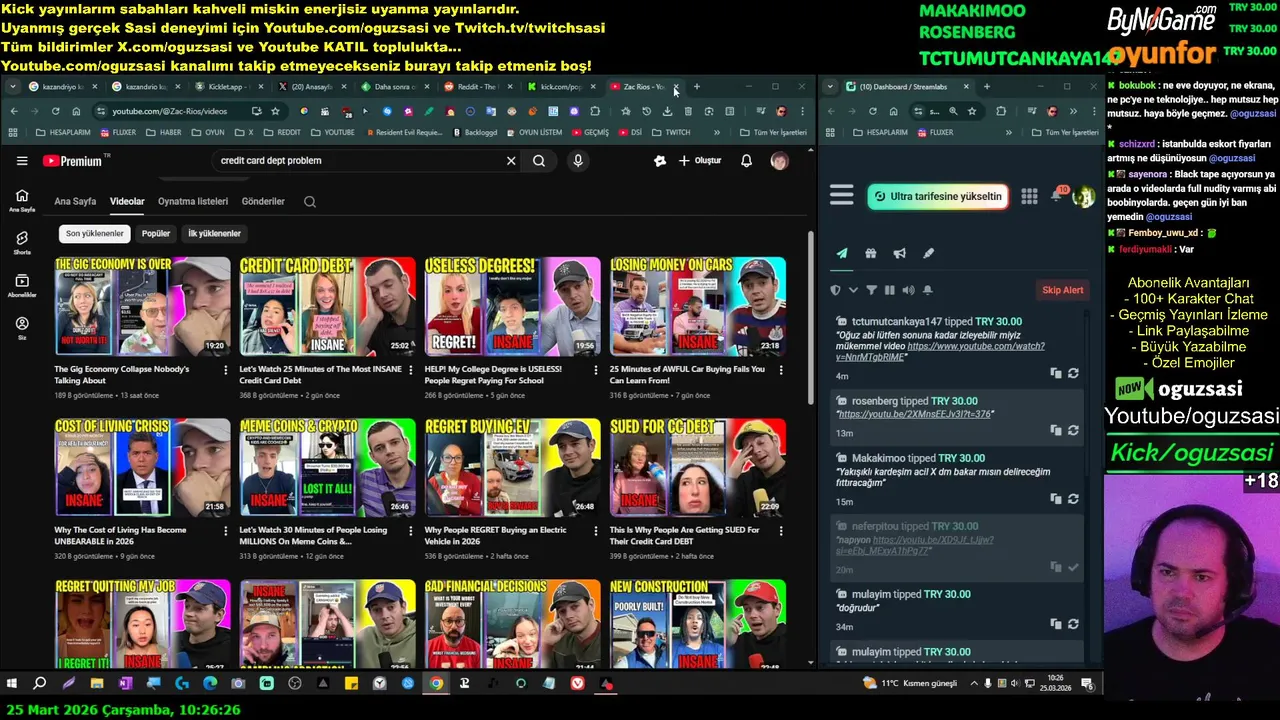Expand the chevron next to shield icon

[x=853, y=290]
